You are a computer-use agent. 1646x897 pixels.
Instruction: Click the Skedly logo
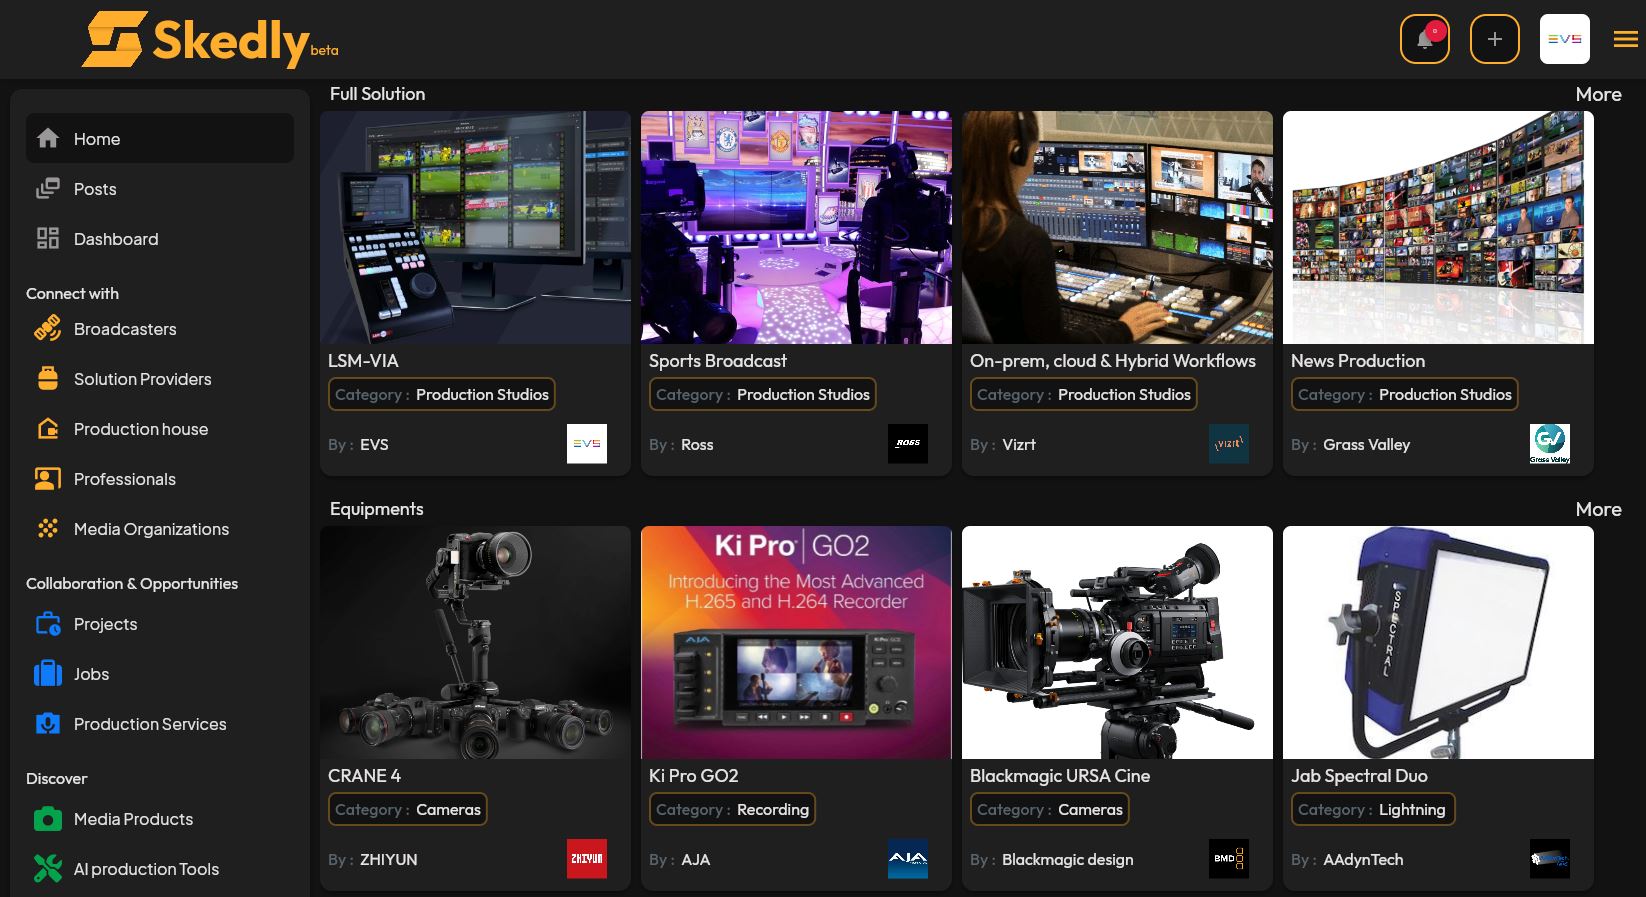[x=210, y=40]
